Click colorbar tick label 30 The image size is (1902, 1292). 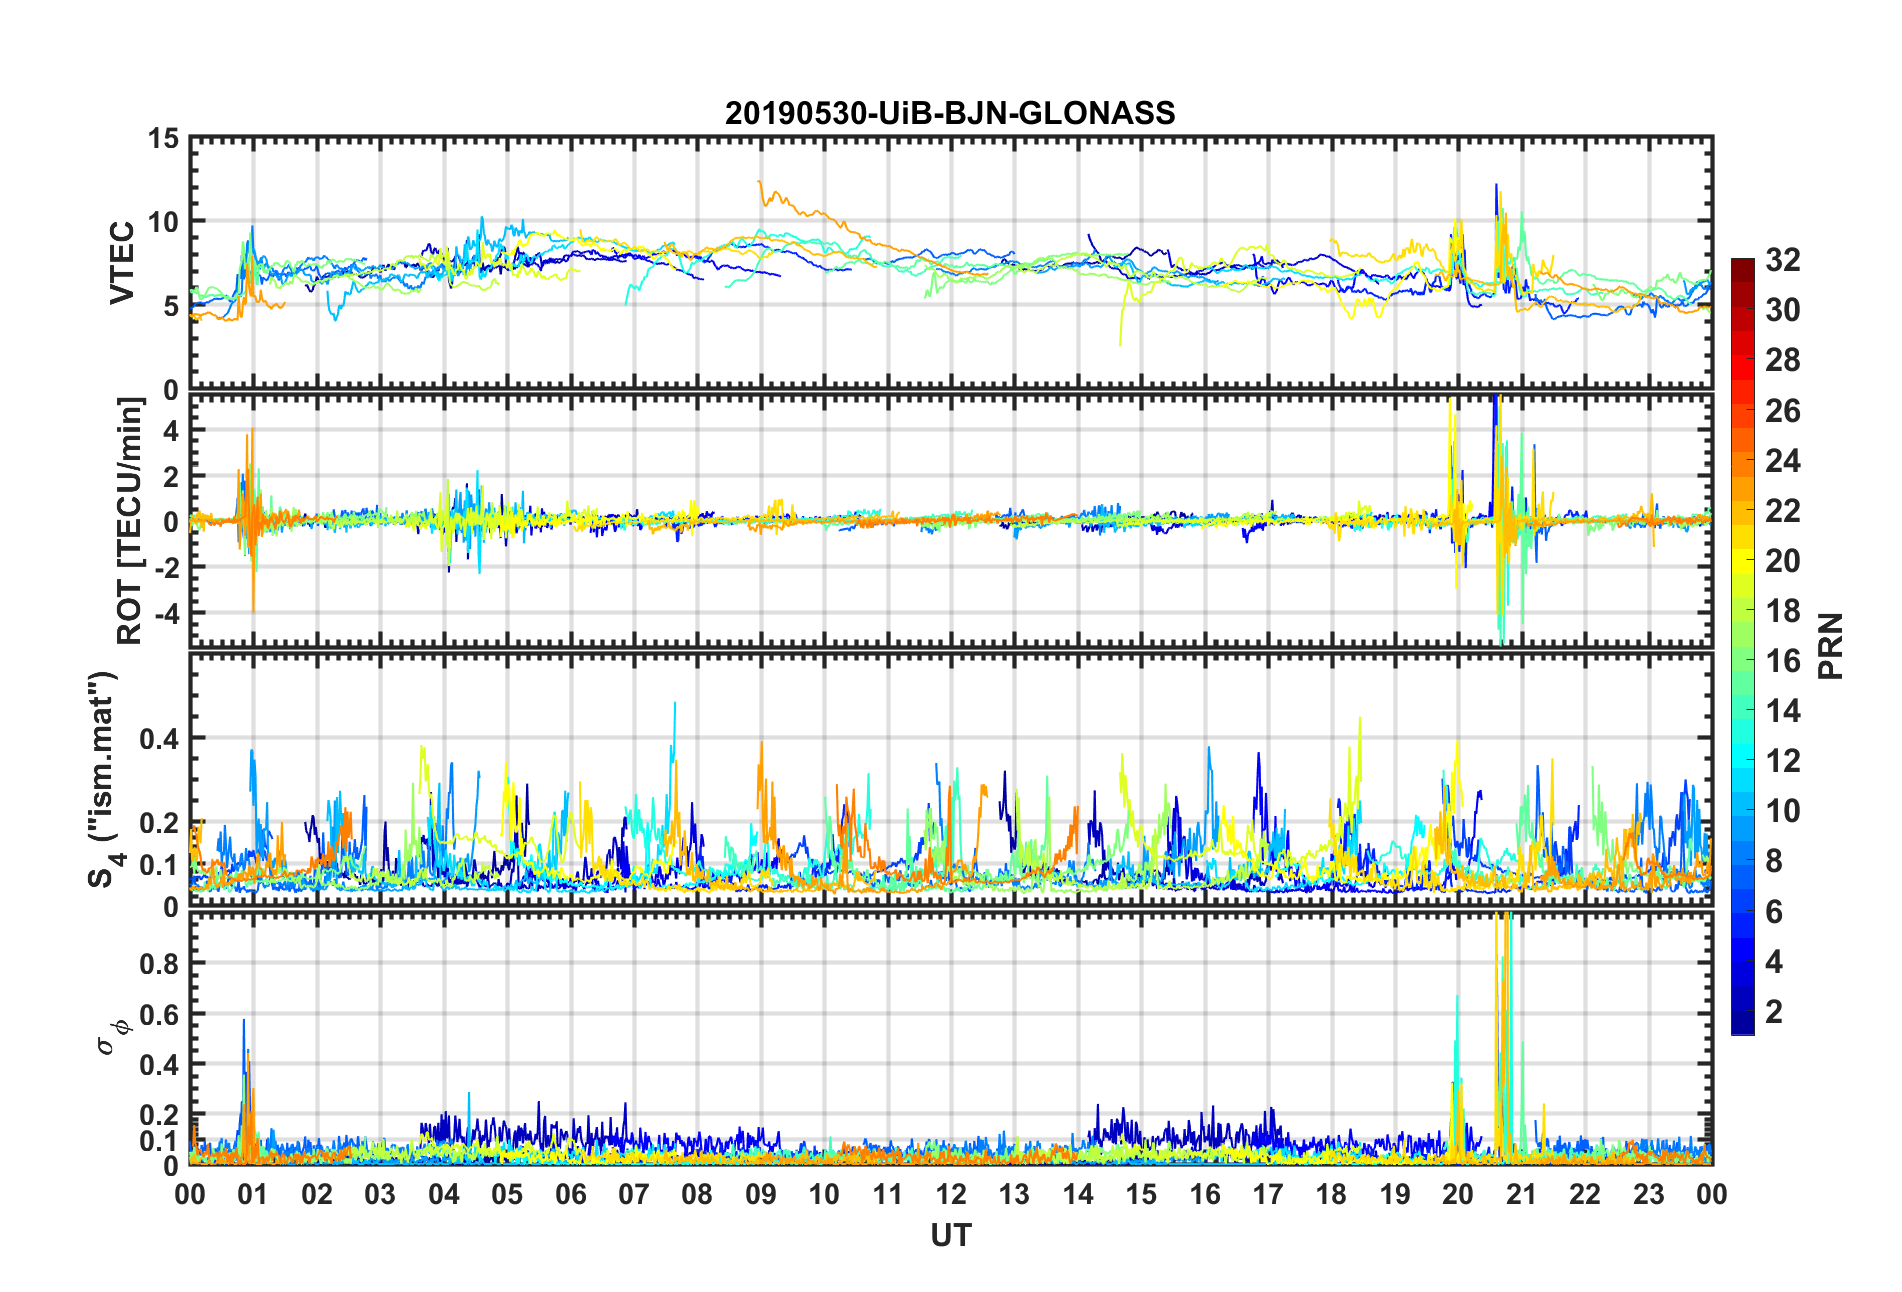point(1783,310)
